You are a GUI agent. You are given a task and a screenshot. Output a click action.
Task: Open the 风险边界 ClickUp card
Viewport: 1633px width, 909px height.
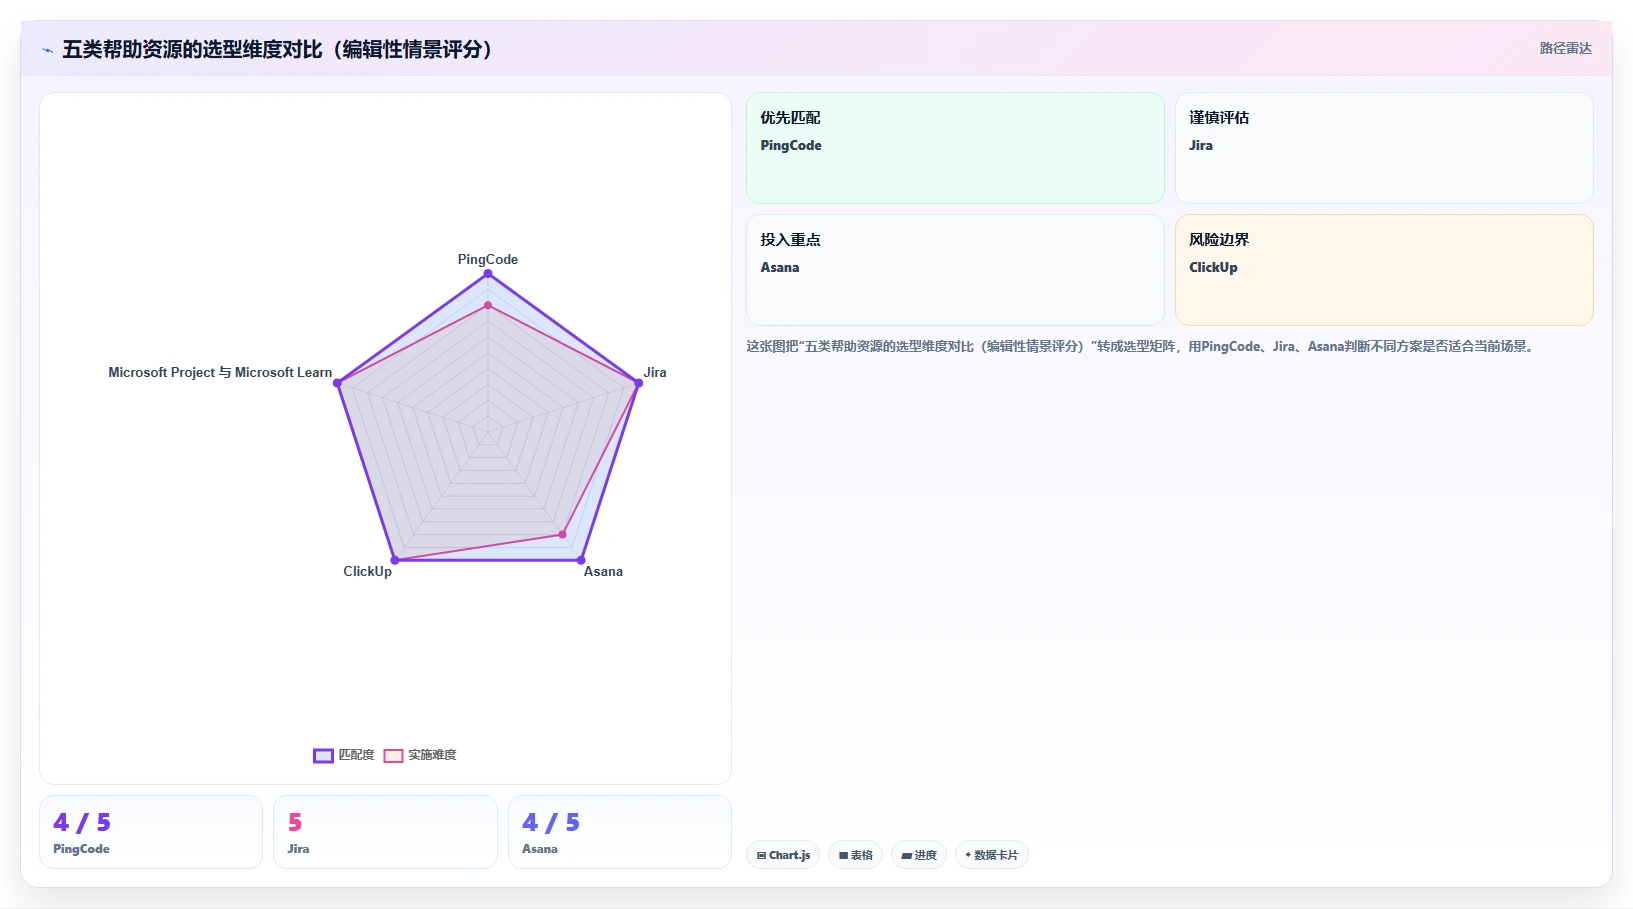point(1384,270)
